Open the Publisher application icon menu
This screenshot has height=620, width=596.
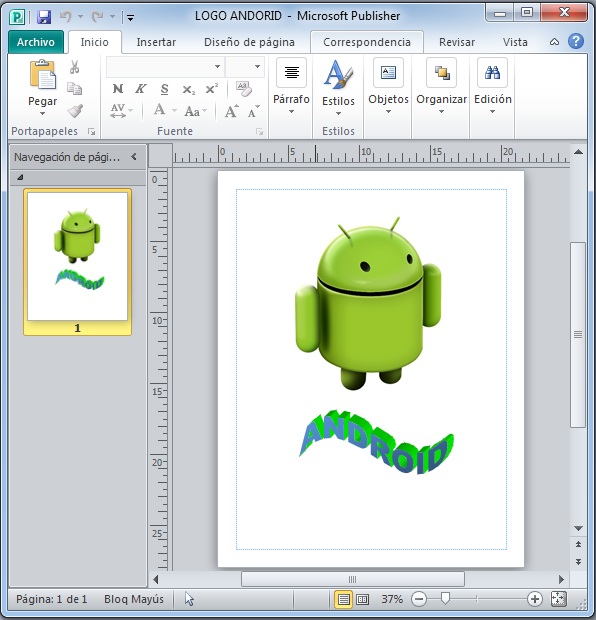tap(17, 17)
